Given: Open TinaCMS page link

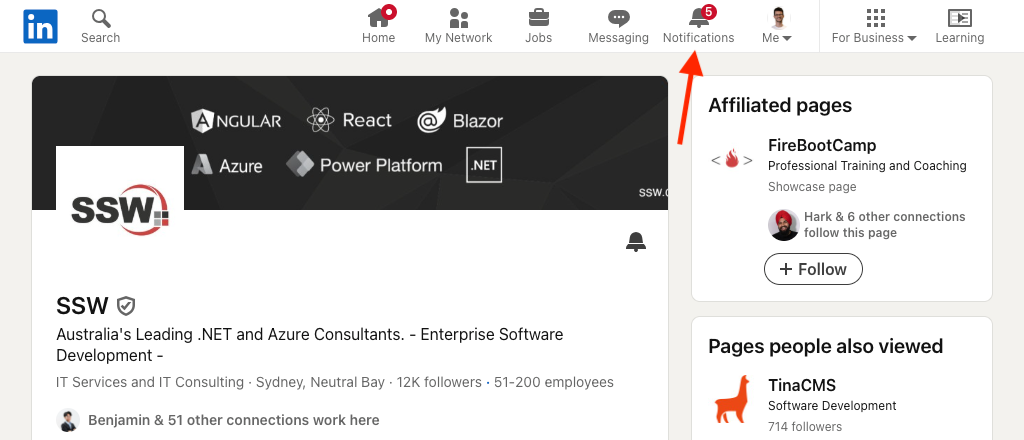Looking at the screenshot, I should [801, 386].
